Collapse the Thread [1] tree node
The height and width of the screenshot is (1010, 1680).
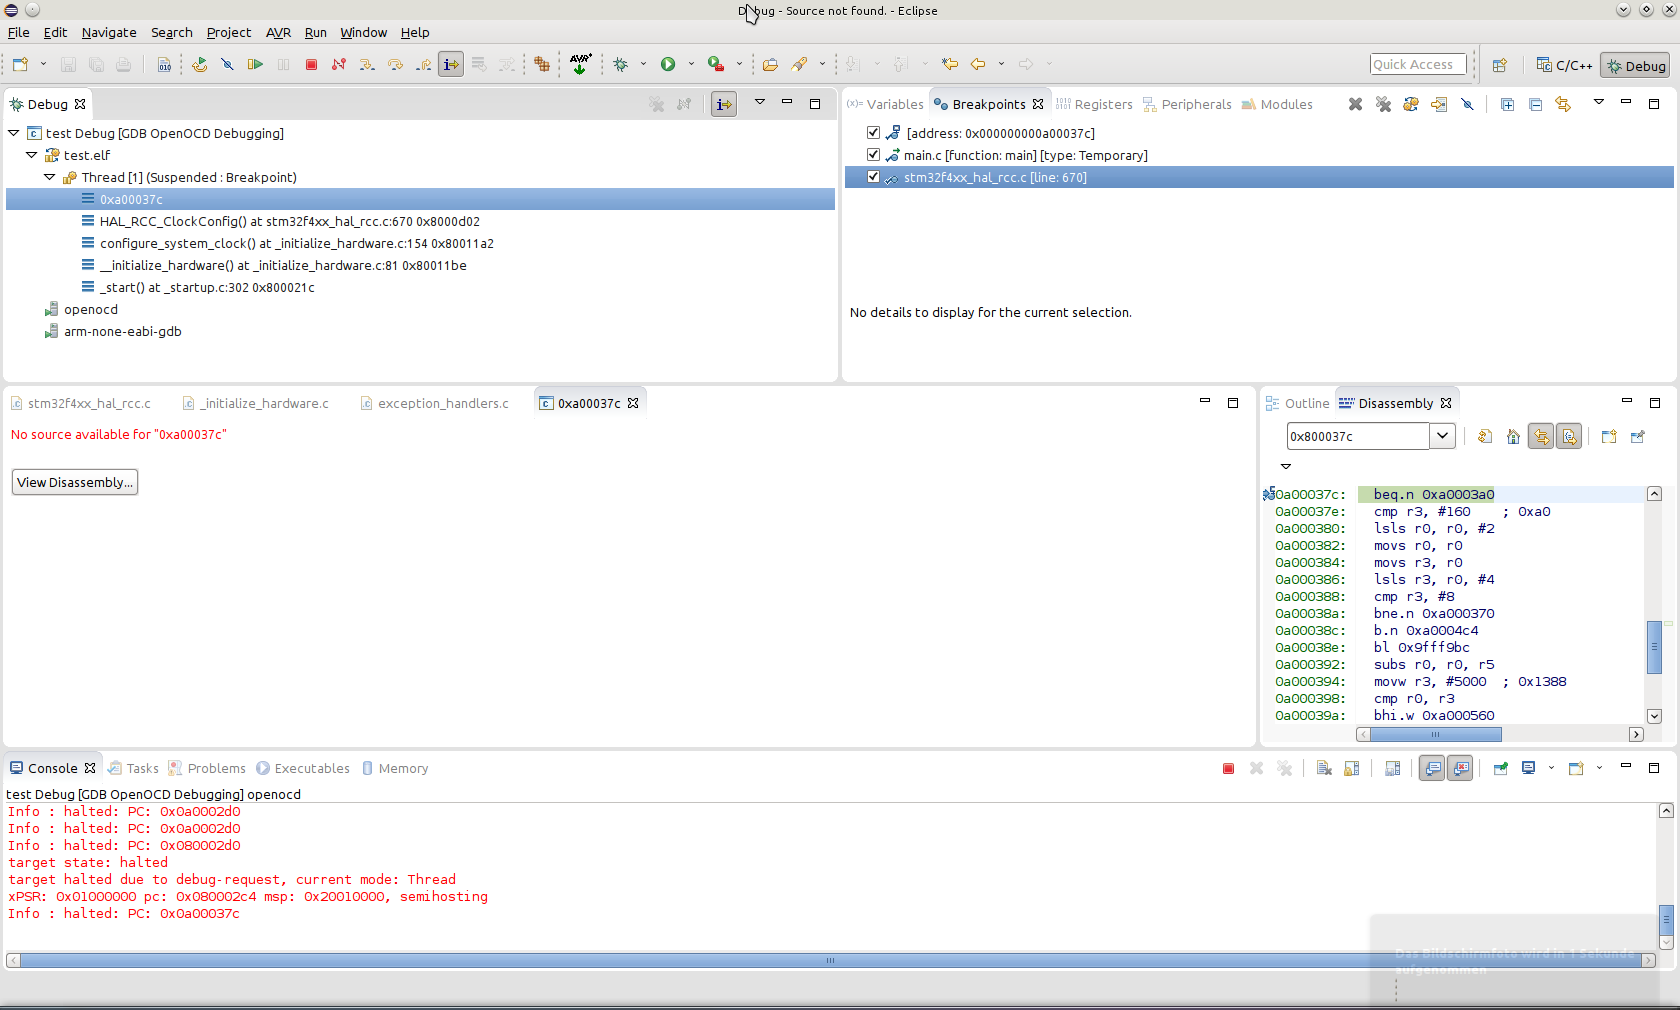tap(50, 176)
